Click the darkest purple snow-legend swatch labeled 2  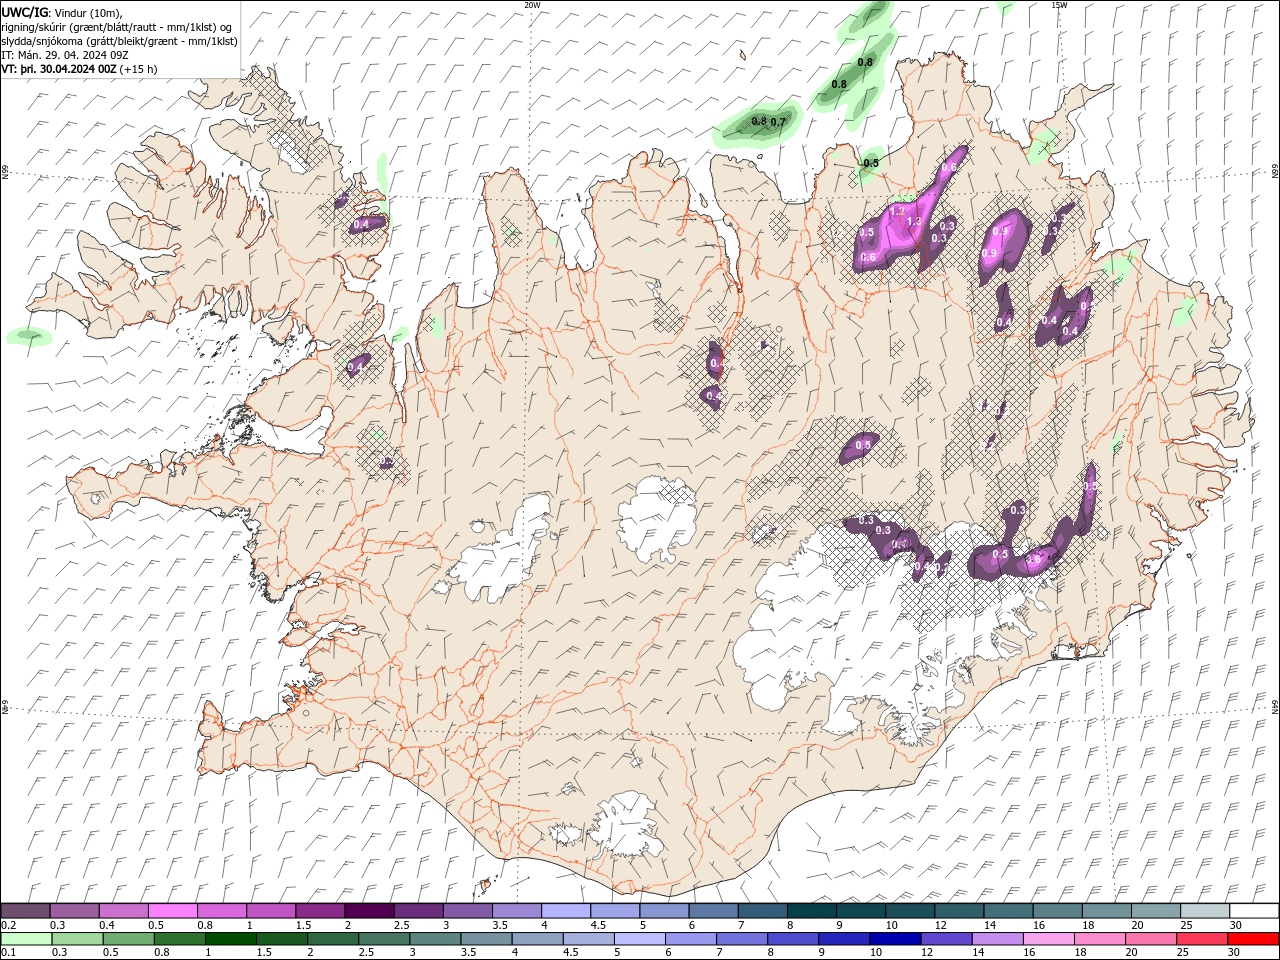[x=369, y=911]
